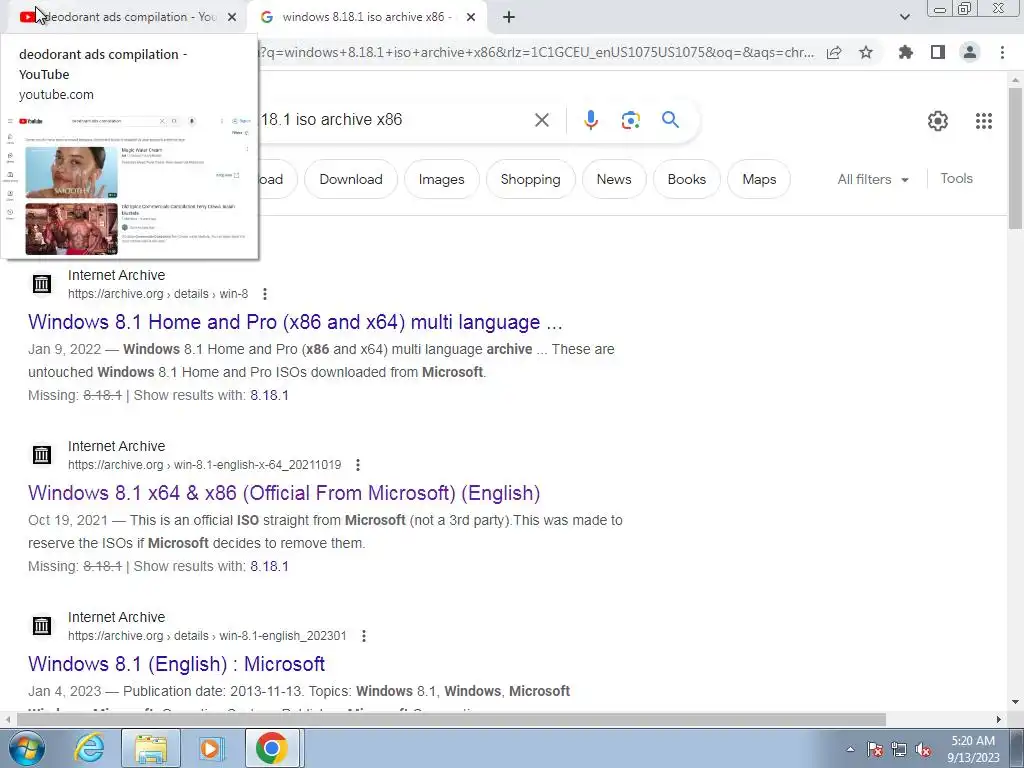
Task: Open Google quick settings gear
Action: [x=938, y=121]
